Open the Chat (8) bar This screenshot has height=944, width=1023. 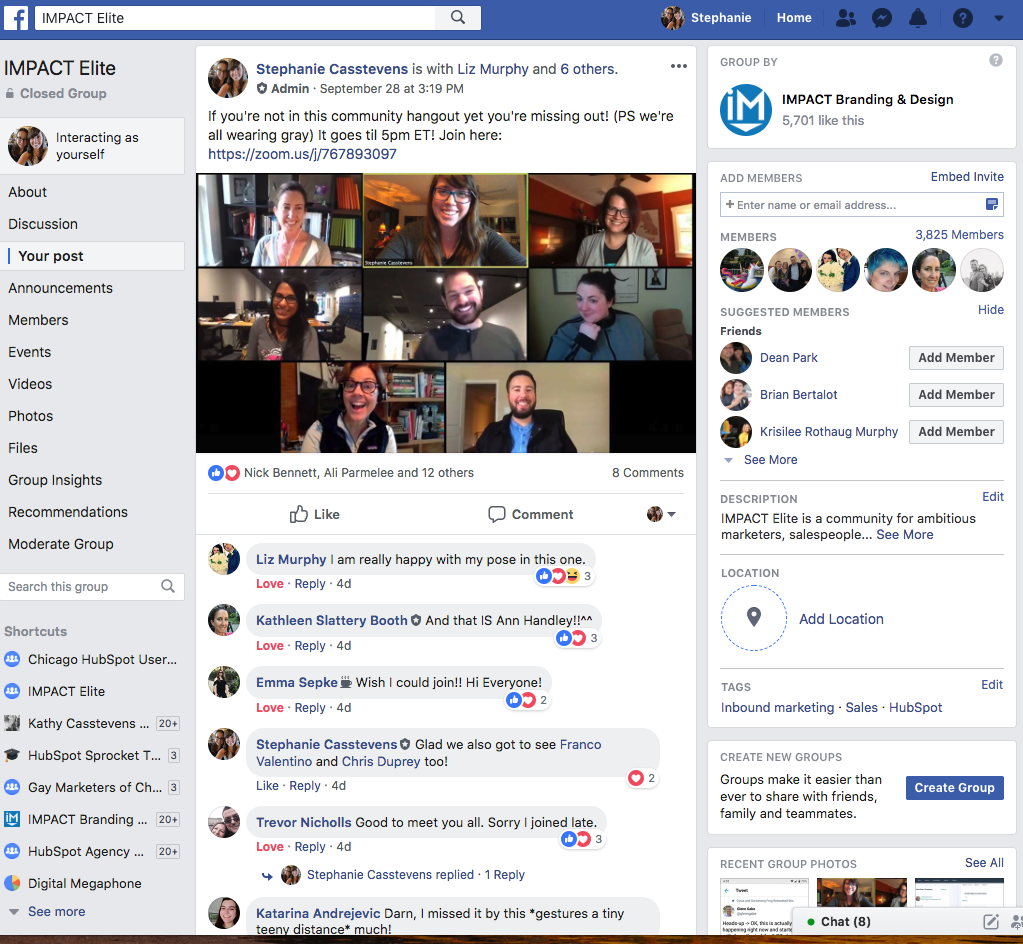846,921
